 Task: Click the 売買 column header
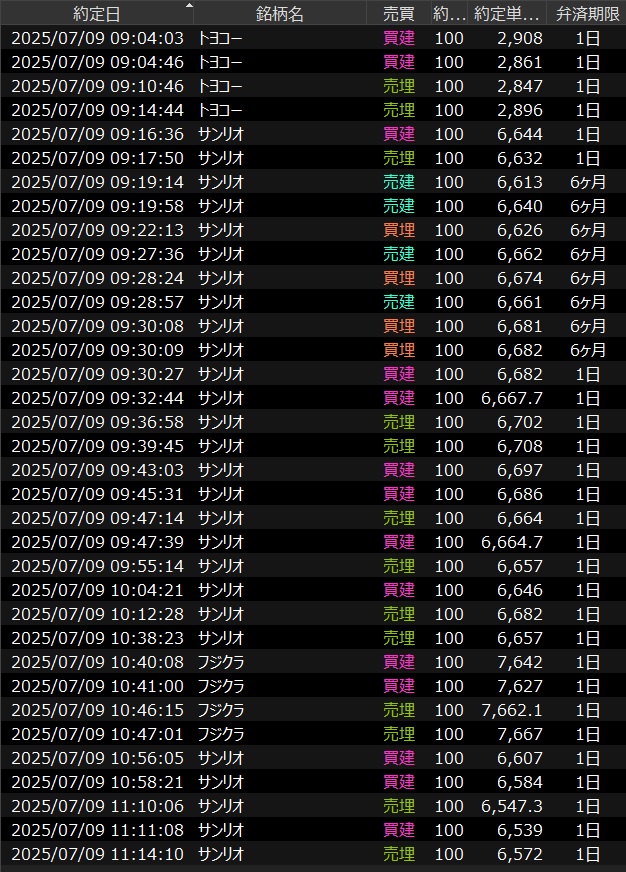399,13
